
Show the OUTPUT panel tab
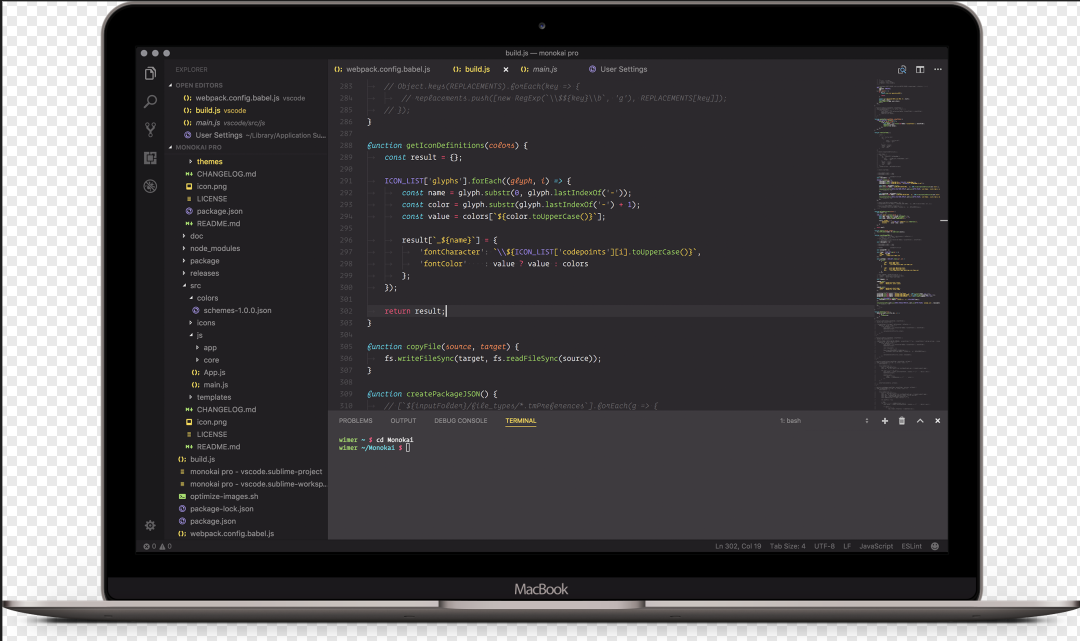pyautogui.click(x=403, y=421)
